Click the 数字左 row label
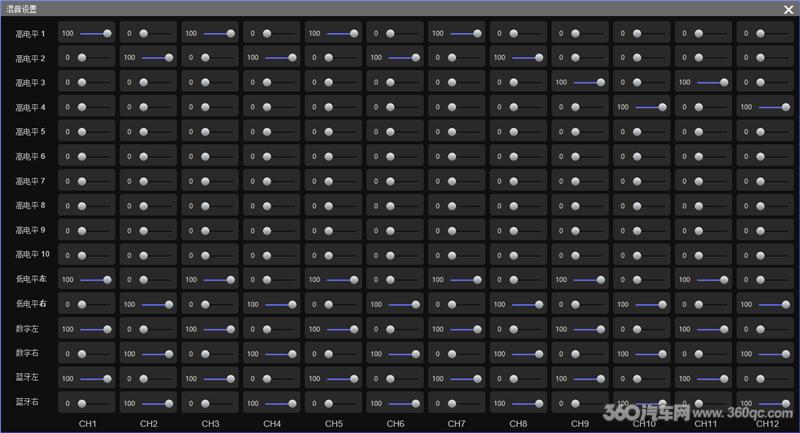The height and width of the screenshot is (433, 800). tap(27, 329)
